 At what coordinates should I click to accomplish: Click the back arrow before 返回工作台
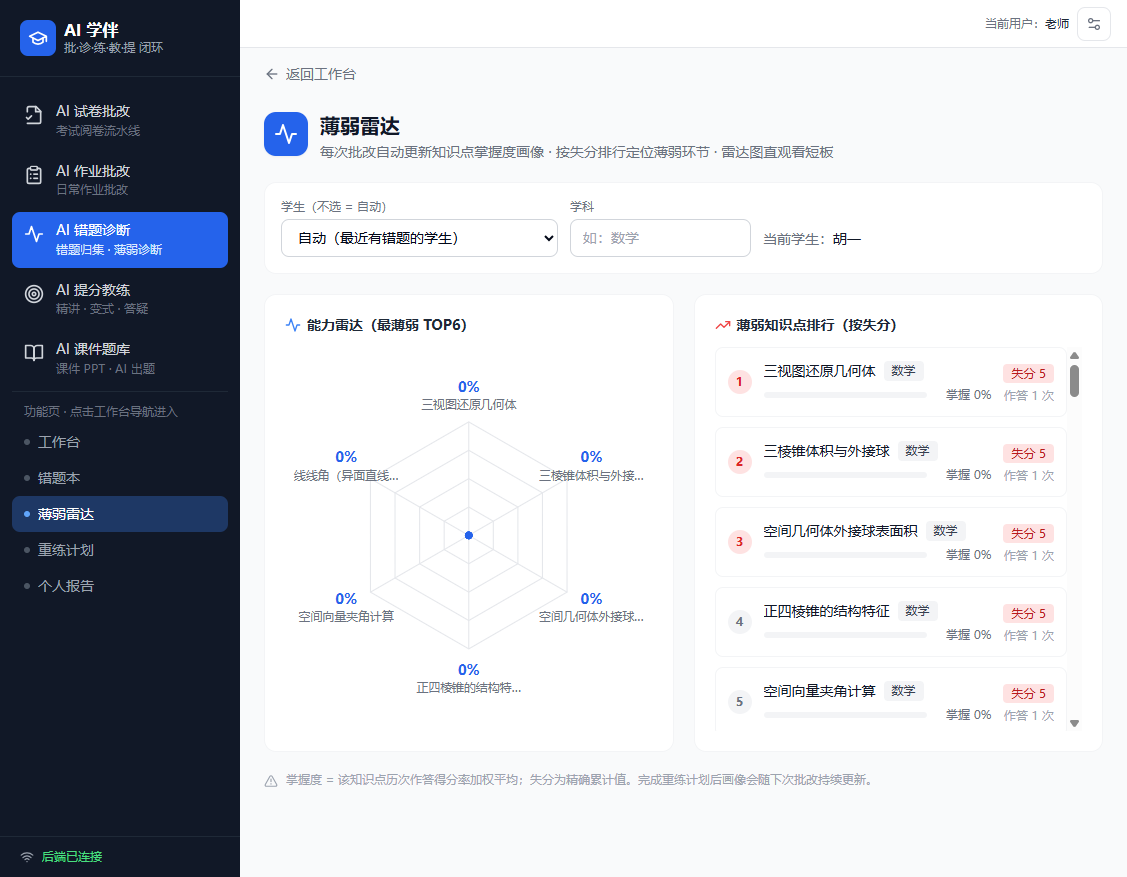[x=271, y=74]
